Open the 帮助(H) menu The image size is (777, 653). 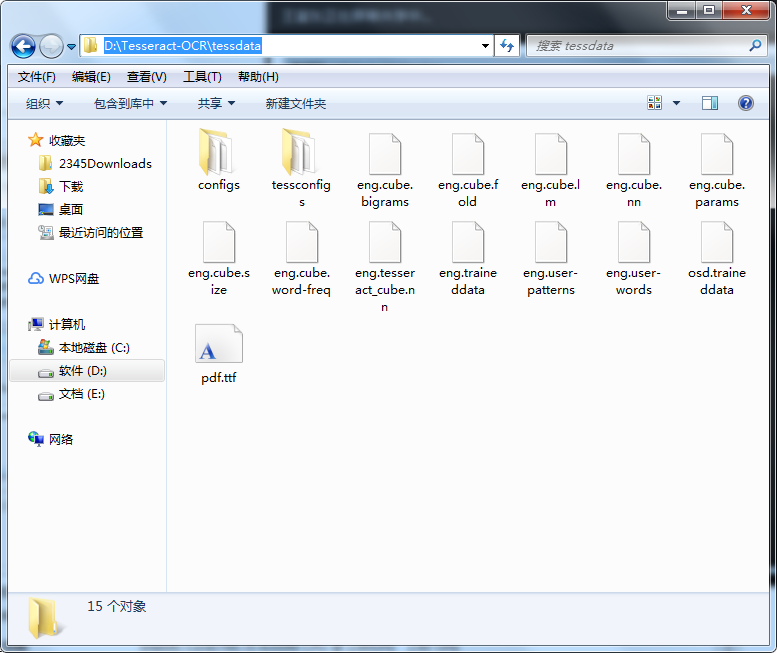pos(258,77)
